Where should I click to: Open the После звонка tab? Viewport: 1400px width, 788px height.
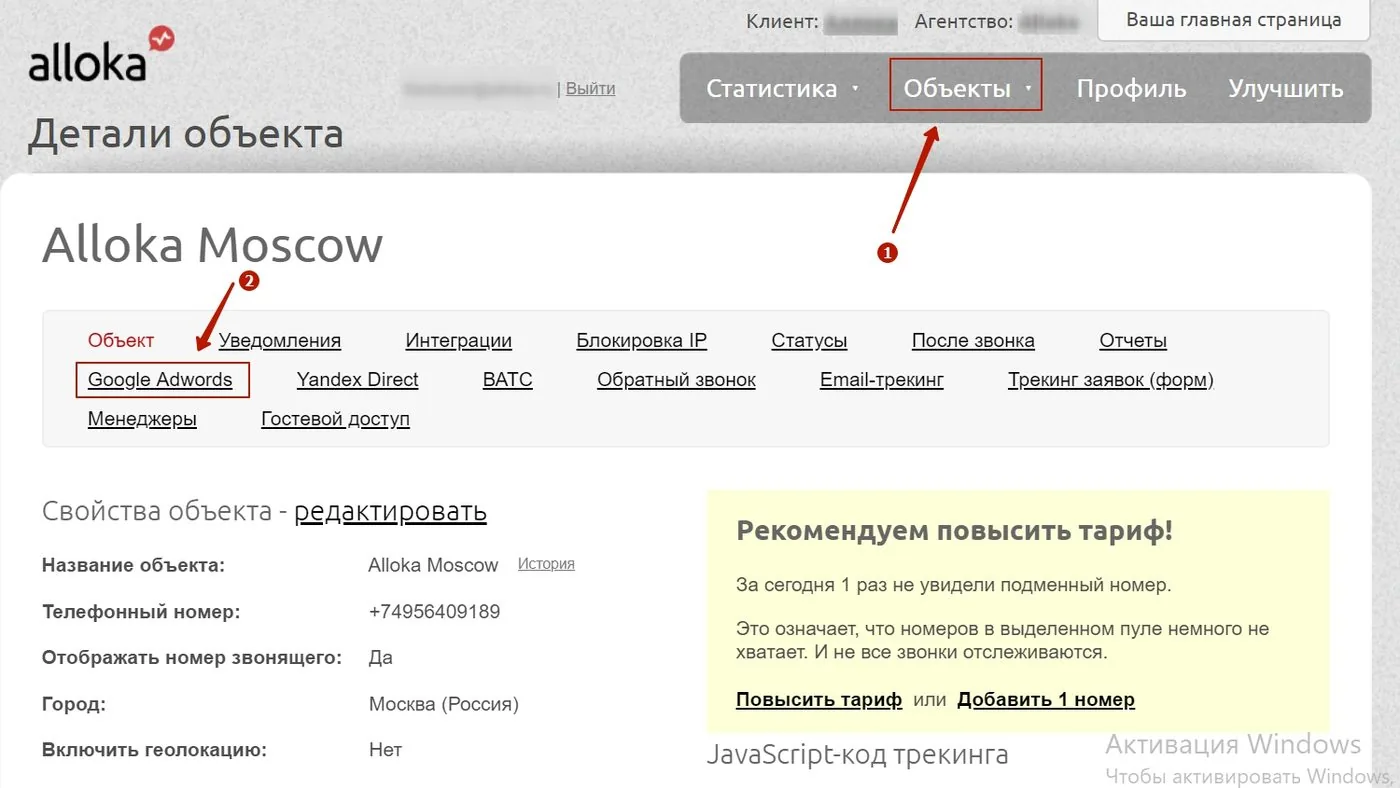(x=973, y=340)
